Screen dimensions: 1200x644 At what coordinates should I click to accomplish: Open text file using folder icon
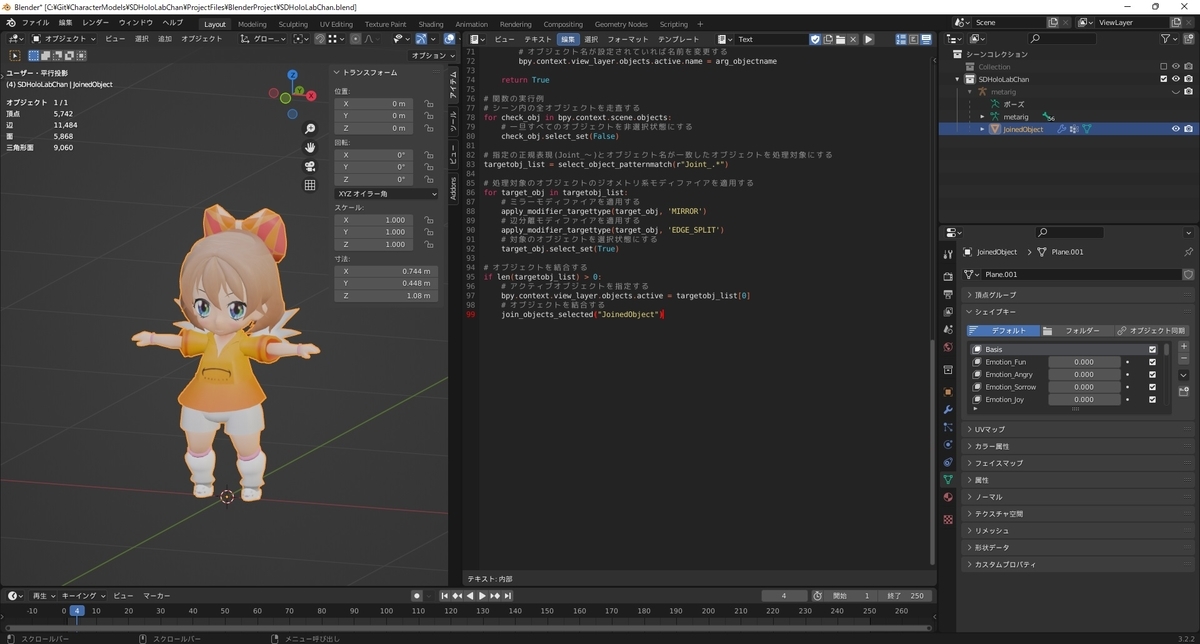coord(841,39)
